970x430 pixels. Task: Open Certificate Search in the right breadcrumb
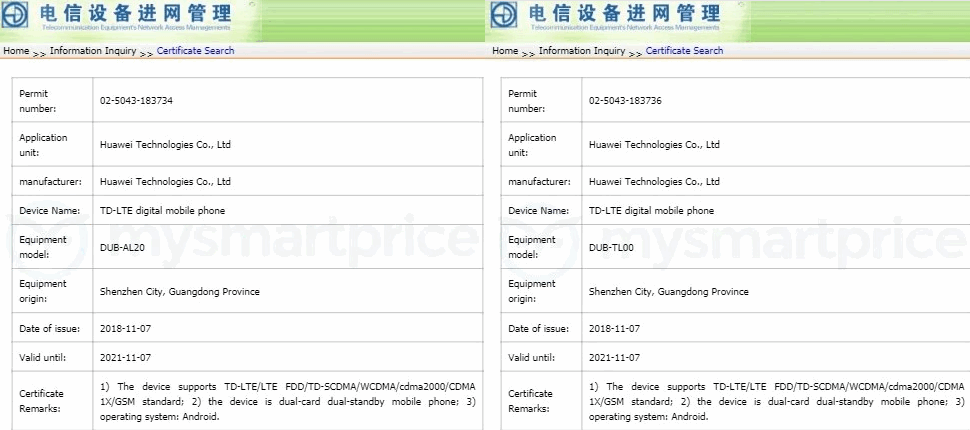[x=684, y=51]
